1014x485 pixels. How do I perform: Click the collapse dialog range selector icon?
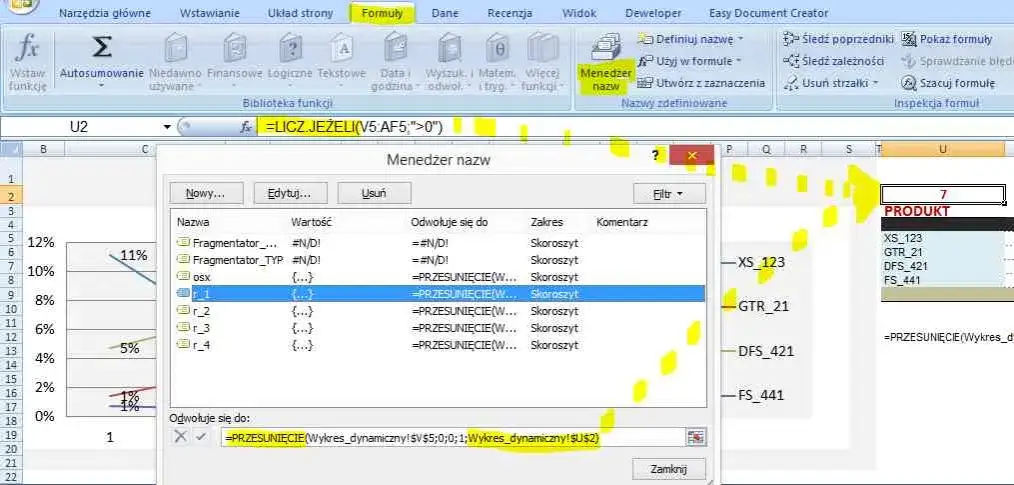[695, 437]
